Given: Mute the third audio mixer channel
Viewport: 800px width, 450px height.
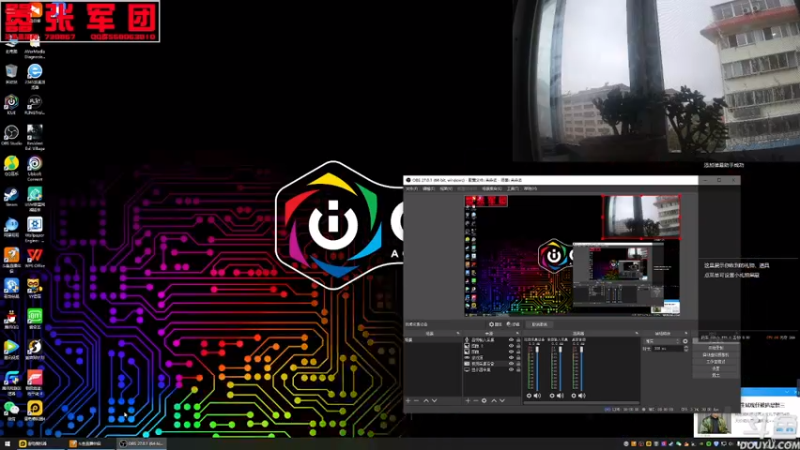Looking at the screenshot, I should click(582, 395).
